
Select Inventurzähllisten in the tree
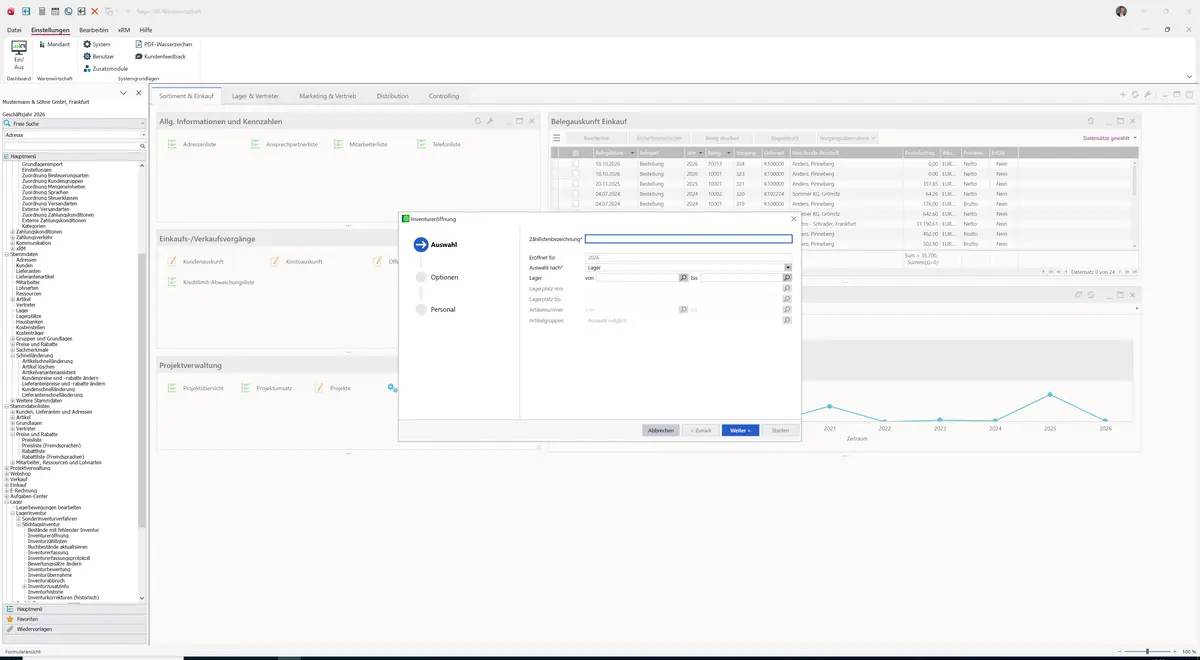(x=49, y=541)
